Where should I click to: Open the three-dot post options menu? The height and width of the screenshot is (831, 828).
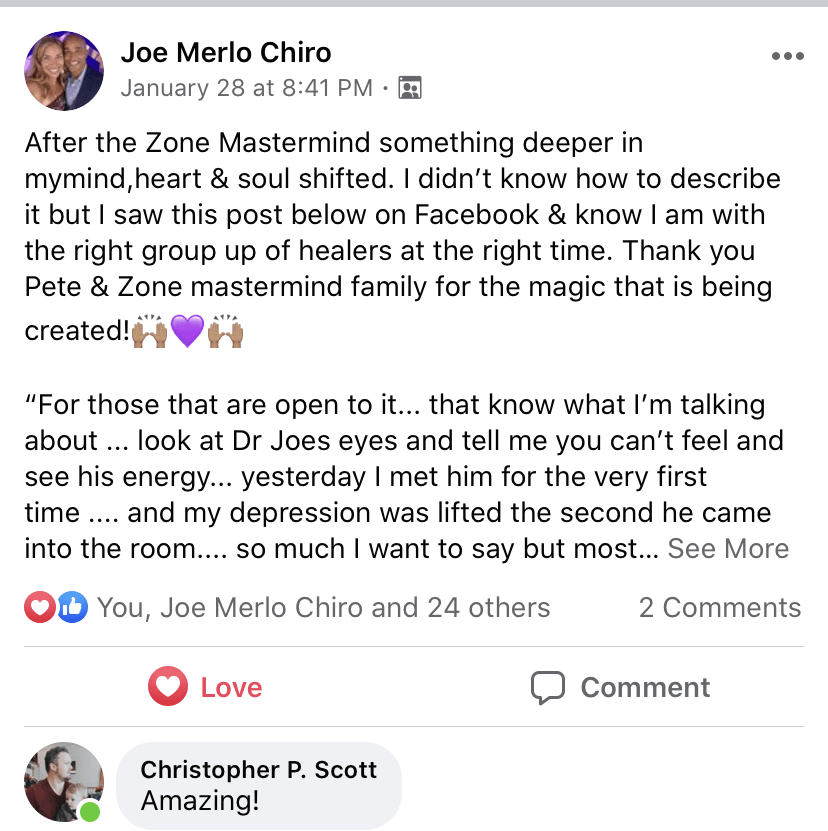[787, 57]
